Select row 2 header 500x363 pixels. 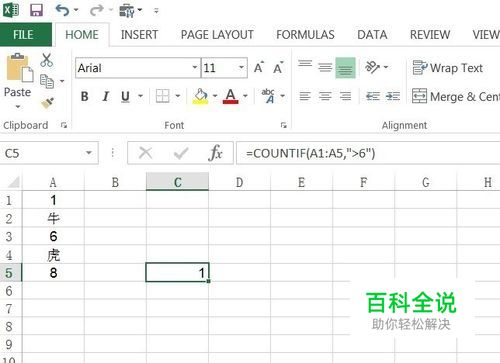click(x=10, y=219)
